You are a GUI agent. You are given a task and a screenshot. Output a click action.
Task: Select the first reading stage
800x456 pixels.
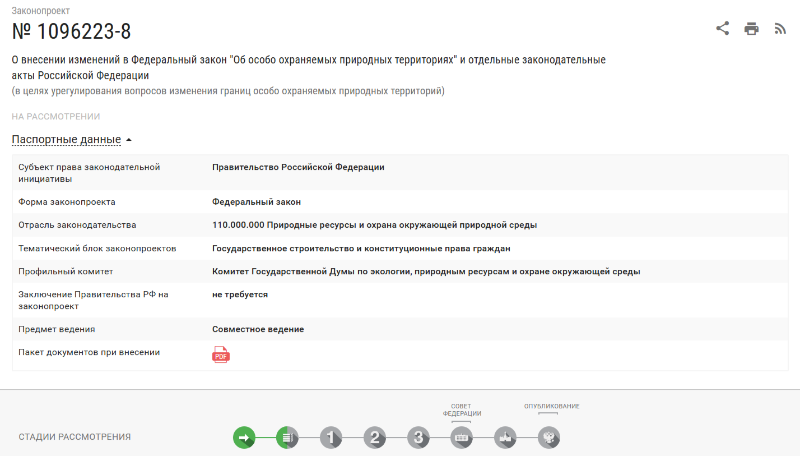331,437
